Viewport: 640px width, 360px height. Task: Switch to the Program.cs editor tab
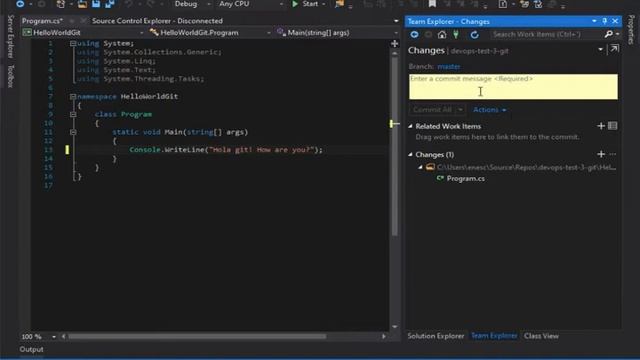[x=42, y=21]
